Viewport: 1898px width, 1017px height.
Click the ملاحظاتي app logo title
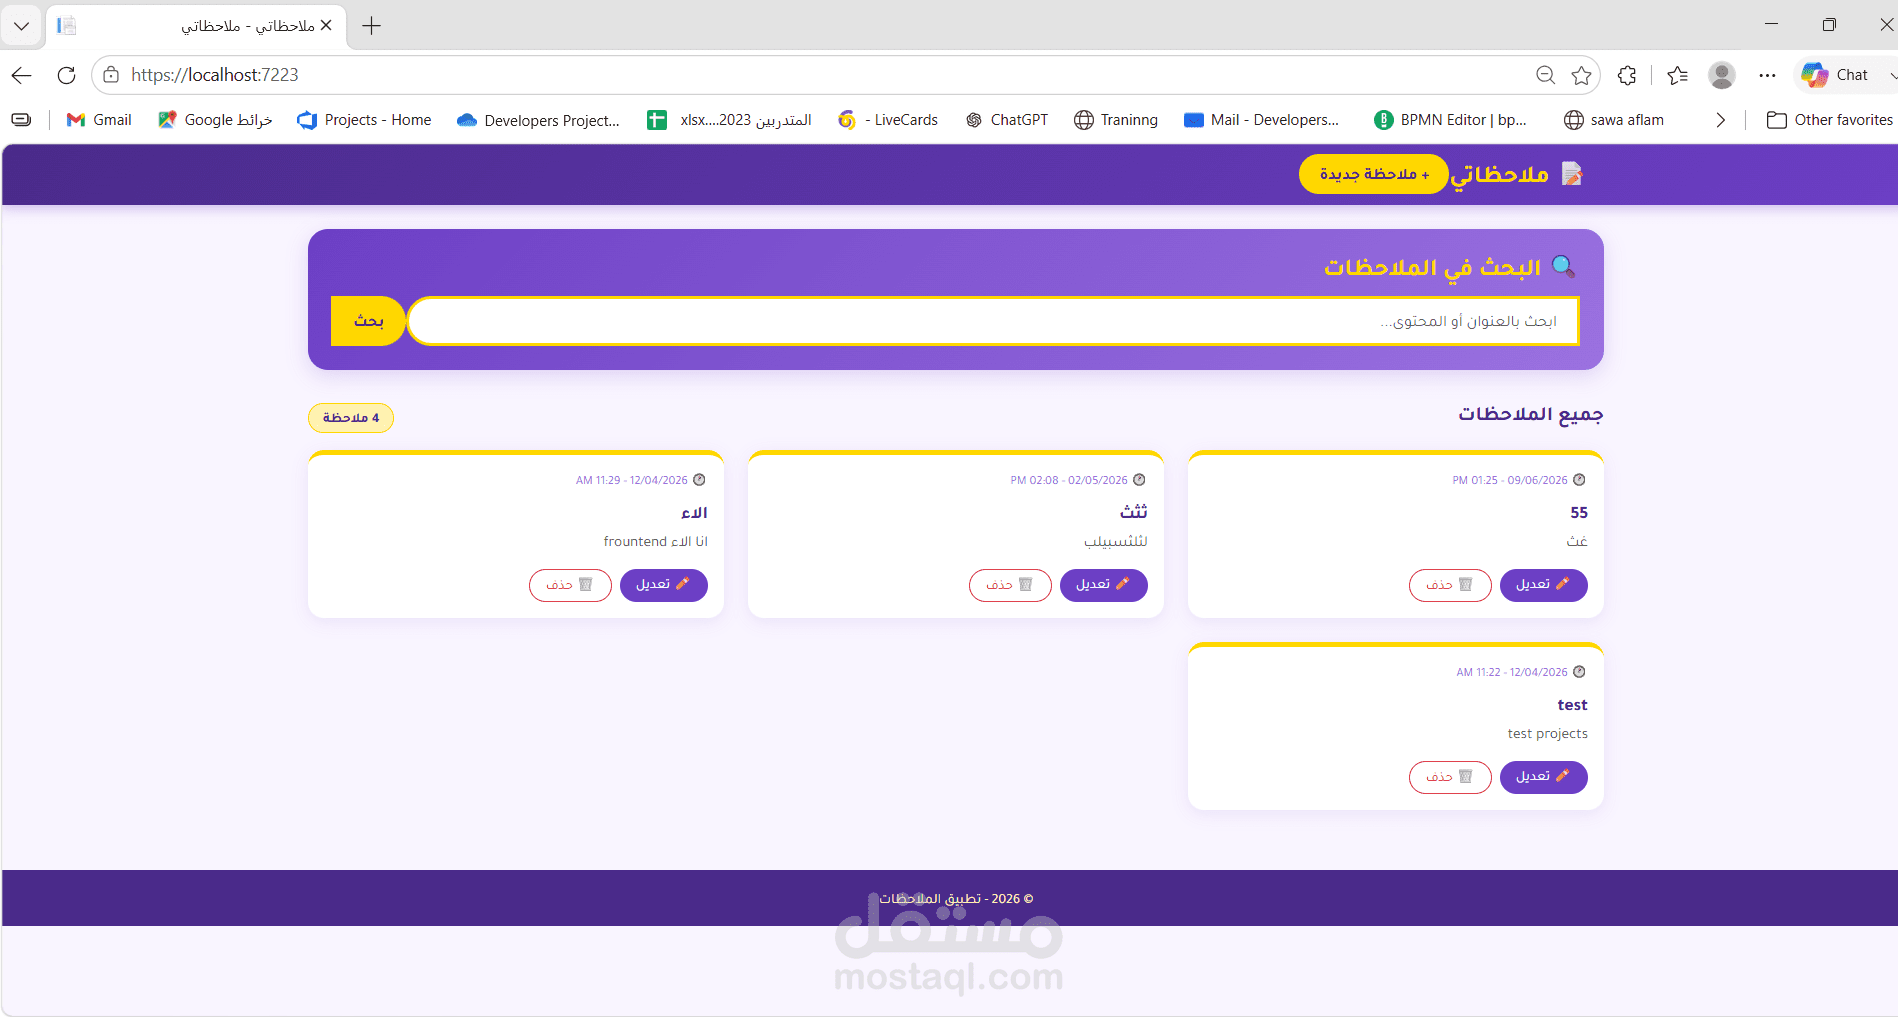(x=1516, y=174)
